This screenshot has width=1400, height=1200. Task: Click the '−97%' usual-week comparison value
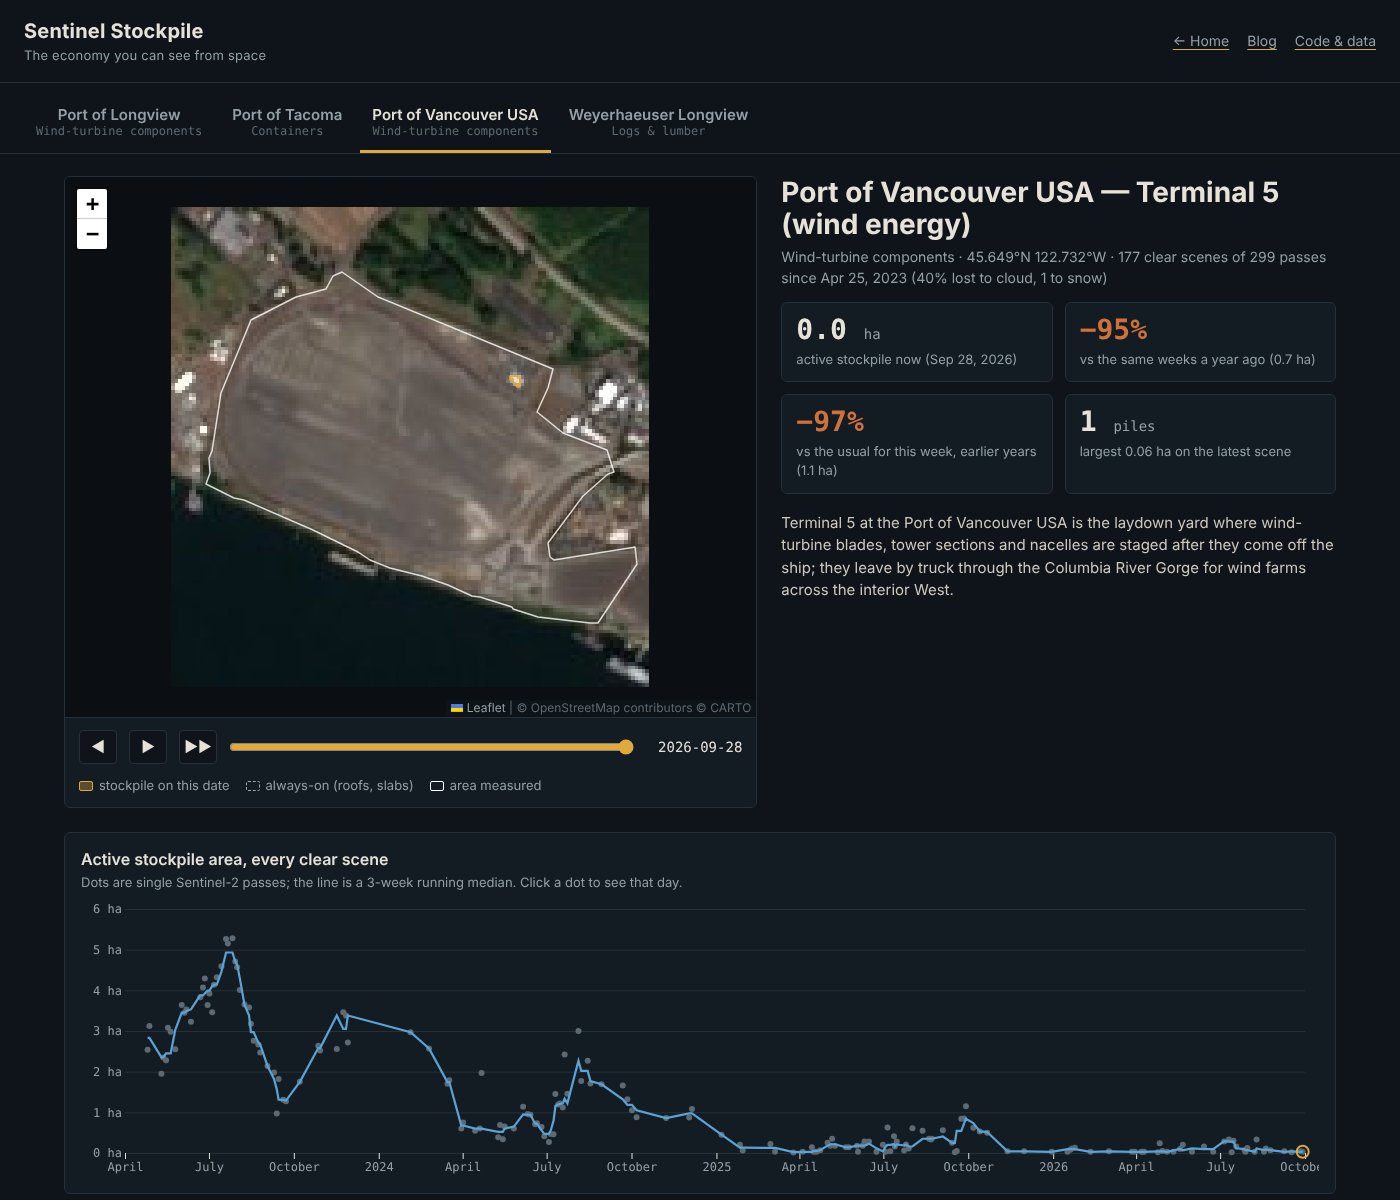[830, 421]
